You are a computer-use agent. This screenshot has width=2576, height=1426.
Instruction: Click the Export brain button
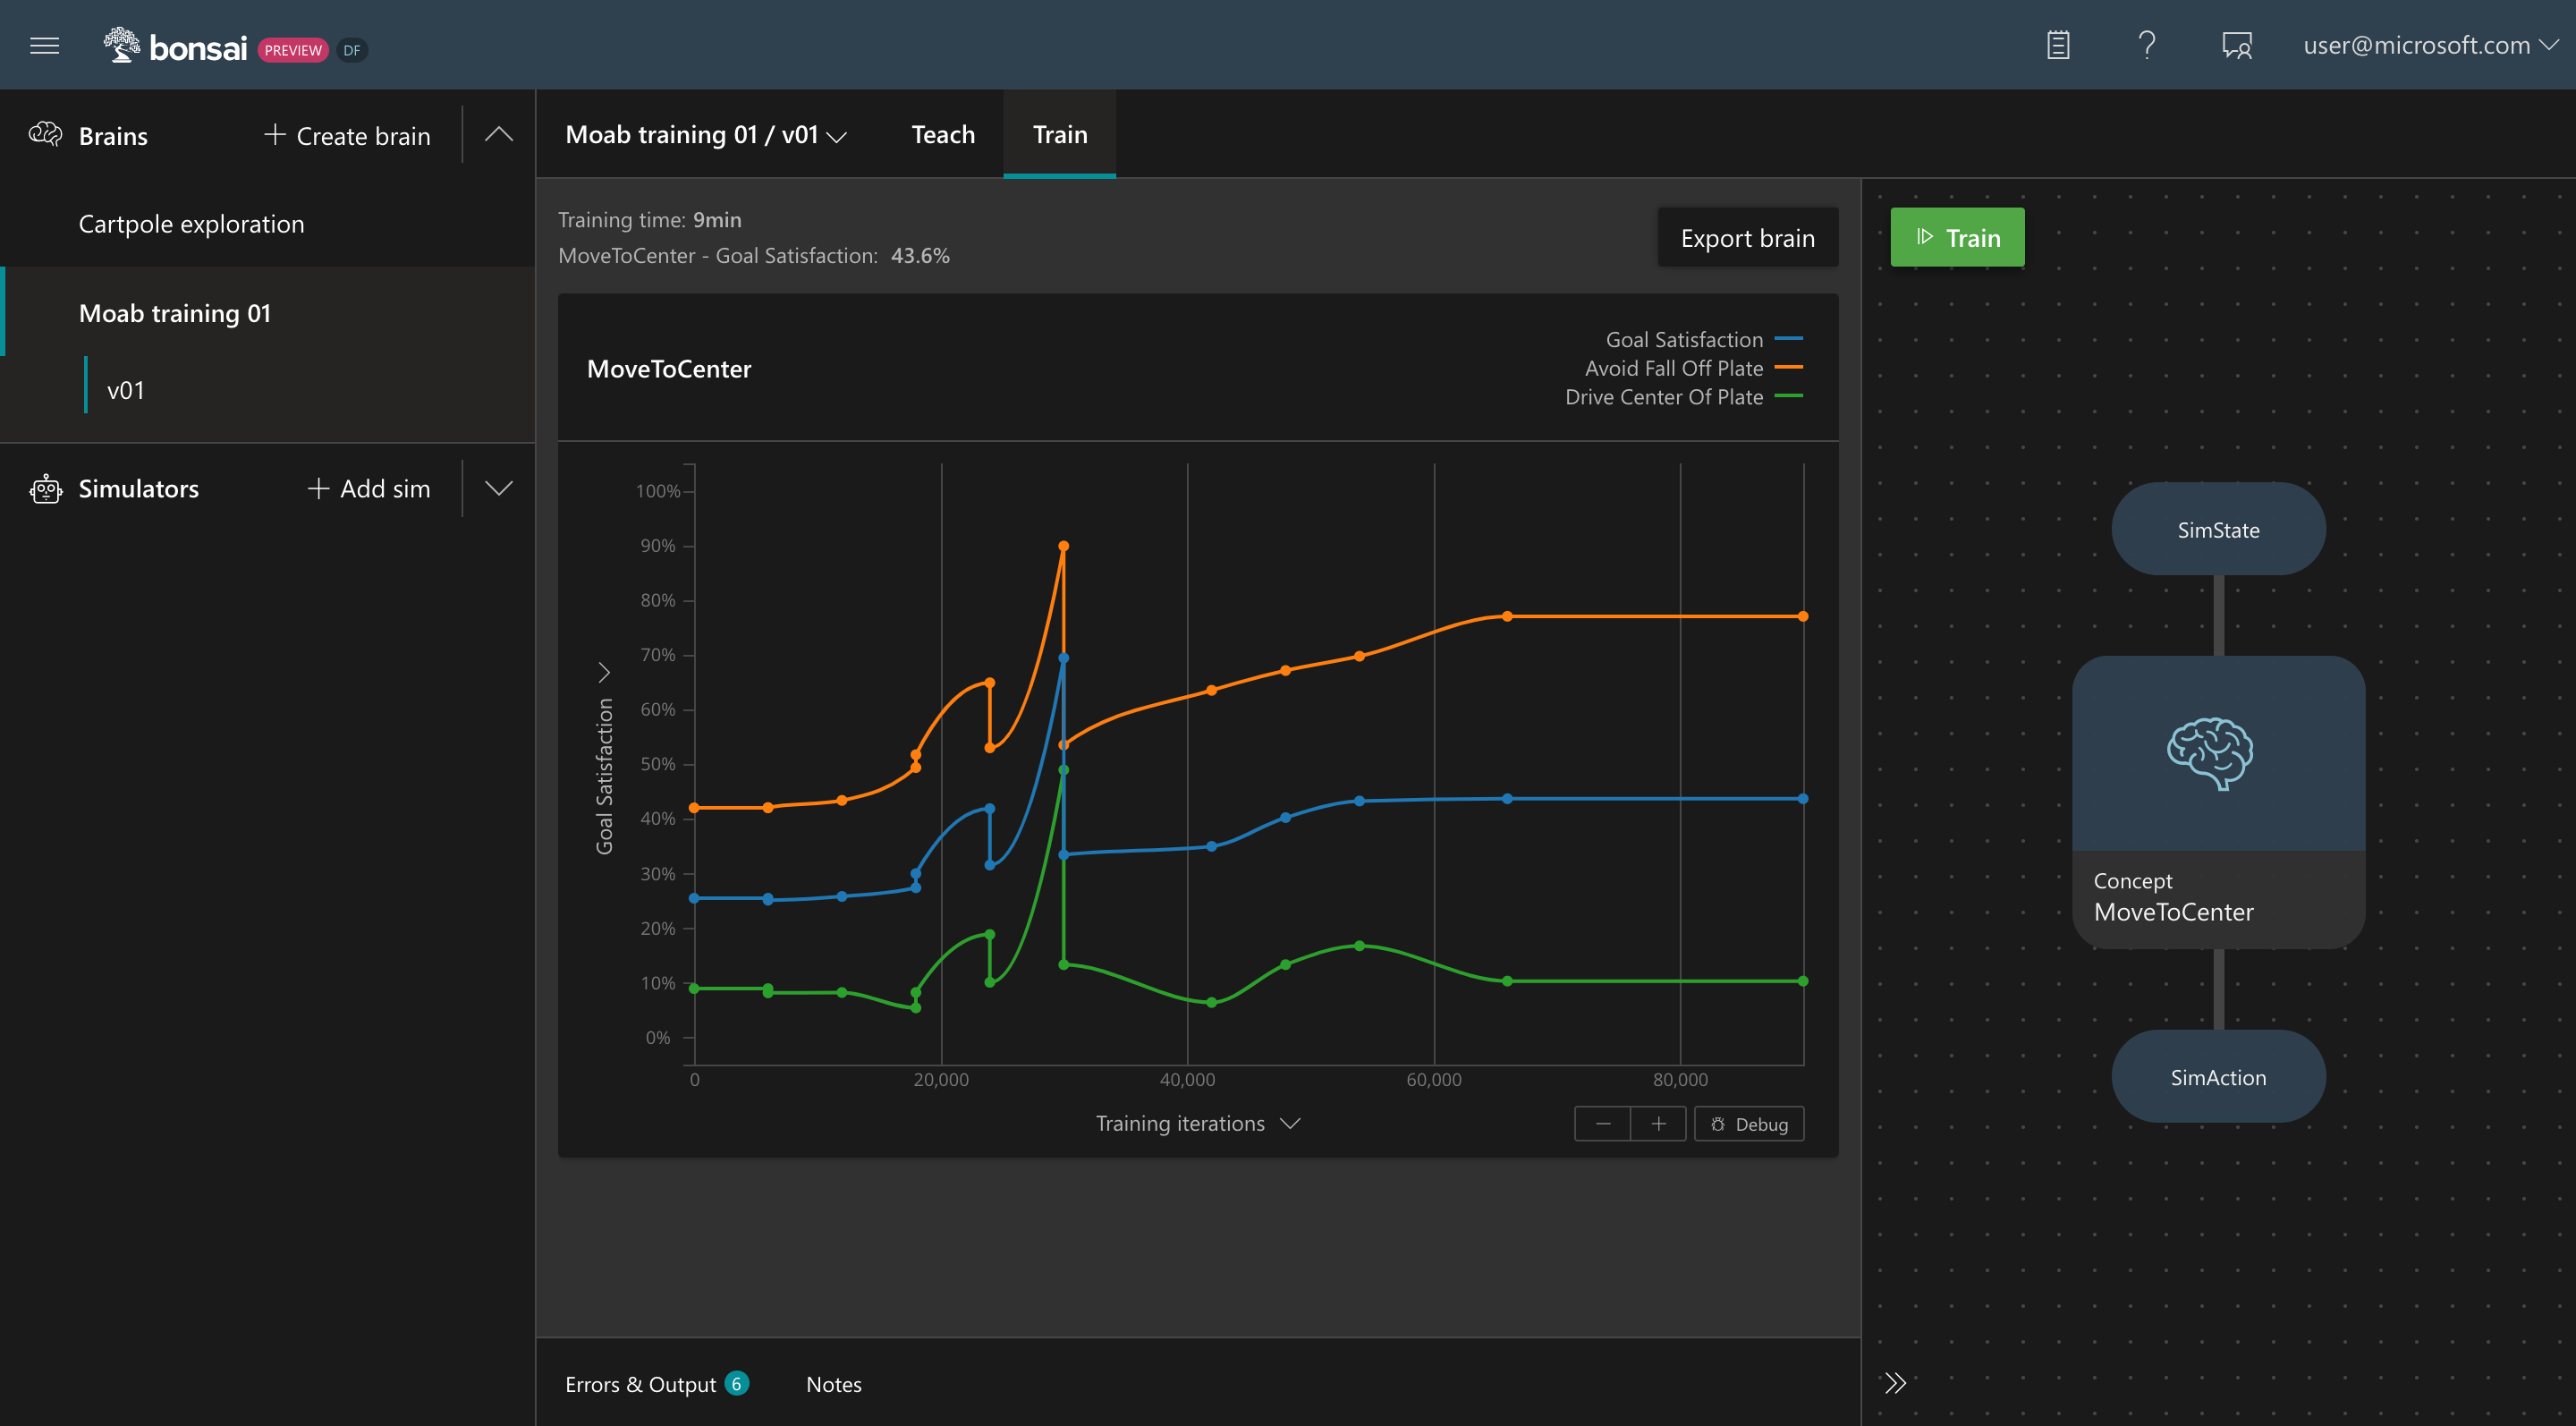1747,237
